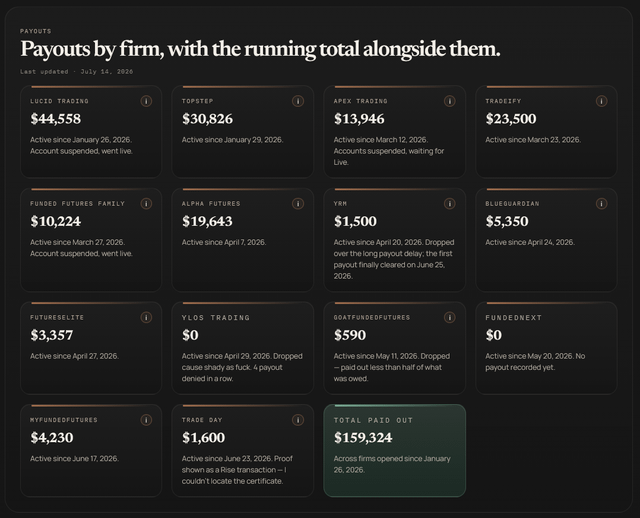Click the Trade Day firm name

point(202,420)
